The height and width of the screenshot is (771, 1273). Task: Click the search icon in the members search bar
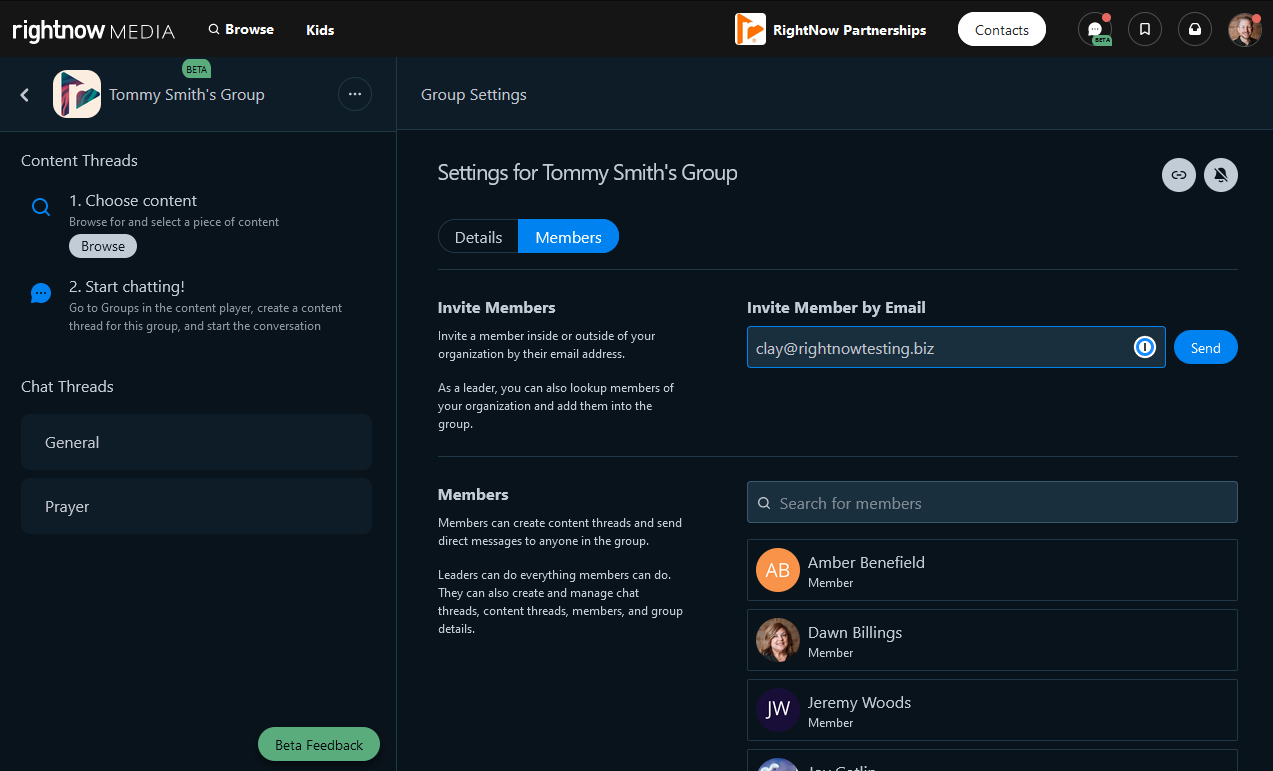click(765, 502)
